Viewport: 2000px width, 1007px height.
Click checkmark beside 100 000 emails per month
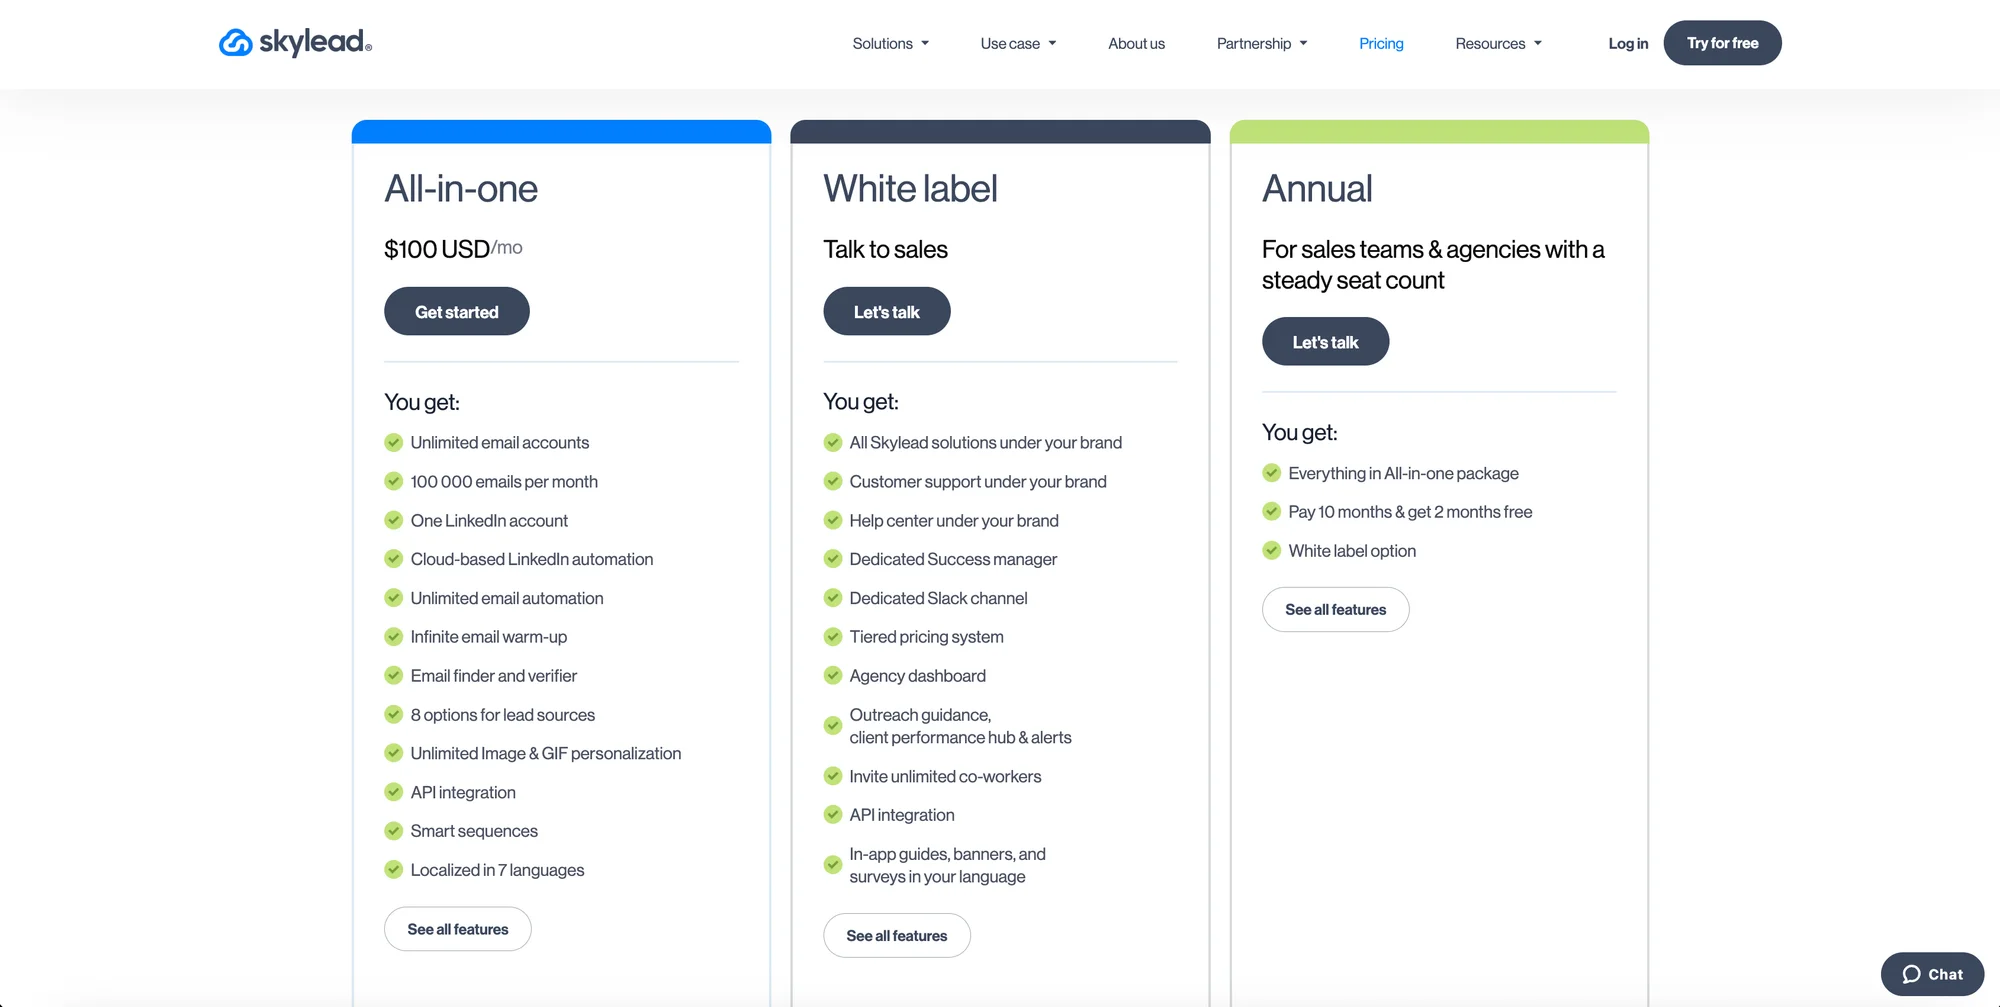click(x=394, y=481)
